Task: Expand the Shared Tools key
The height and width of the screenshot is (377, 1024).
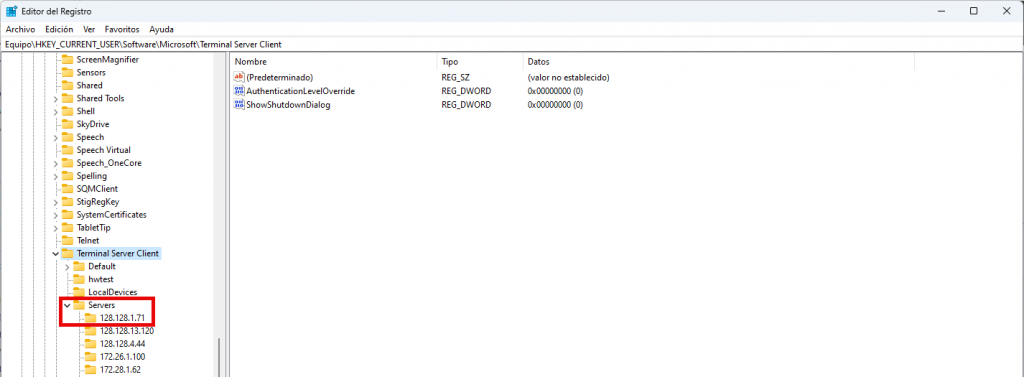Action: coord(56,99)
